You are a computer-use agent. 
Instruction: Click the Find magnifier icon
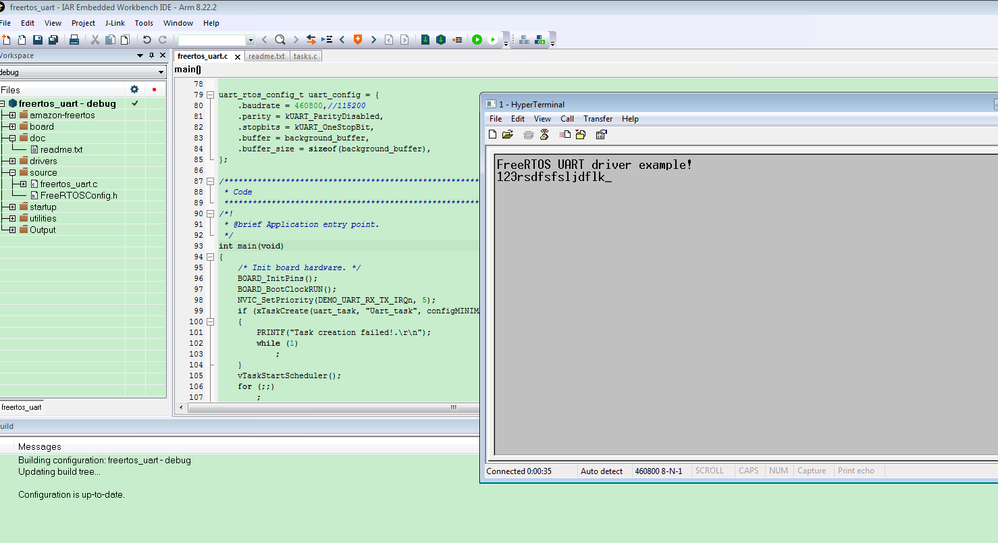pyautogui.click(x=280, y=39)
